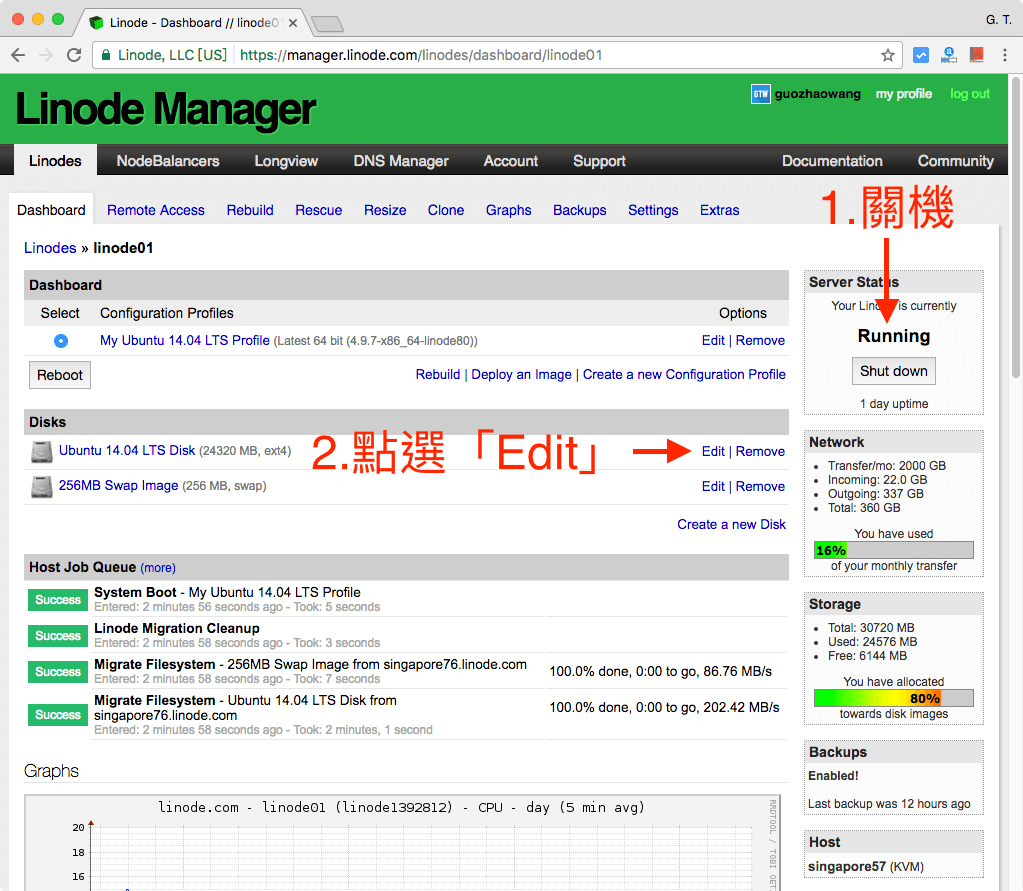Click the Shut down button
The image size is (1023, 891).
(893, 370)
